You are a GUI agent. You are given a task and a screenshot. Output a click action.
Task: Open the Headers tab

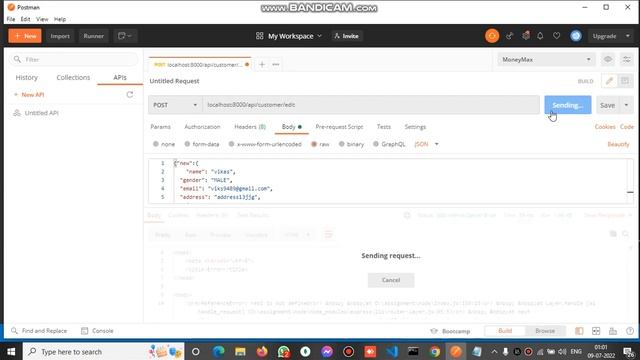(250, 127)
